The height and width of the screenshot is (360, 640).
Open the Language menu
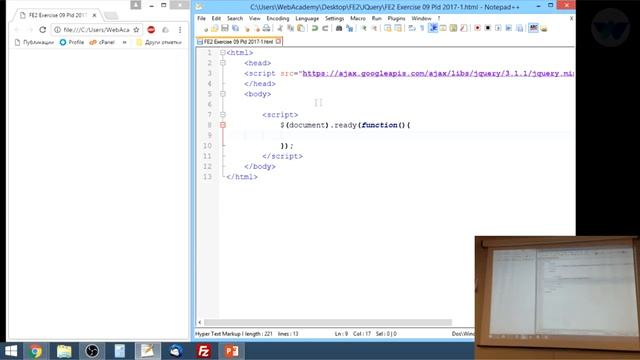307,18
